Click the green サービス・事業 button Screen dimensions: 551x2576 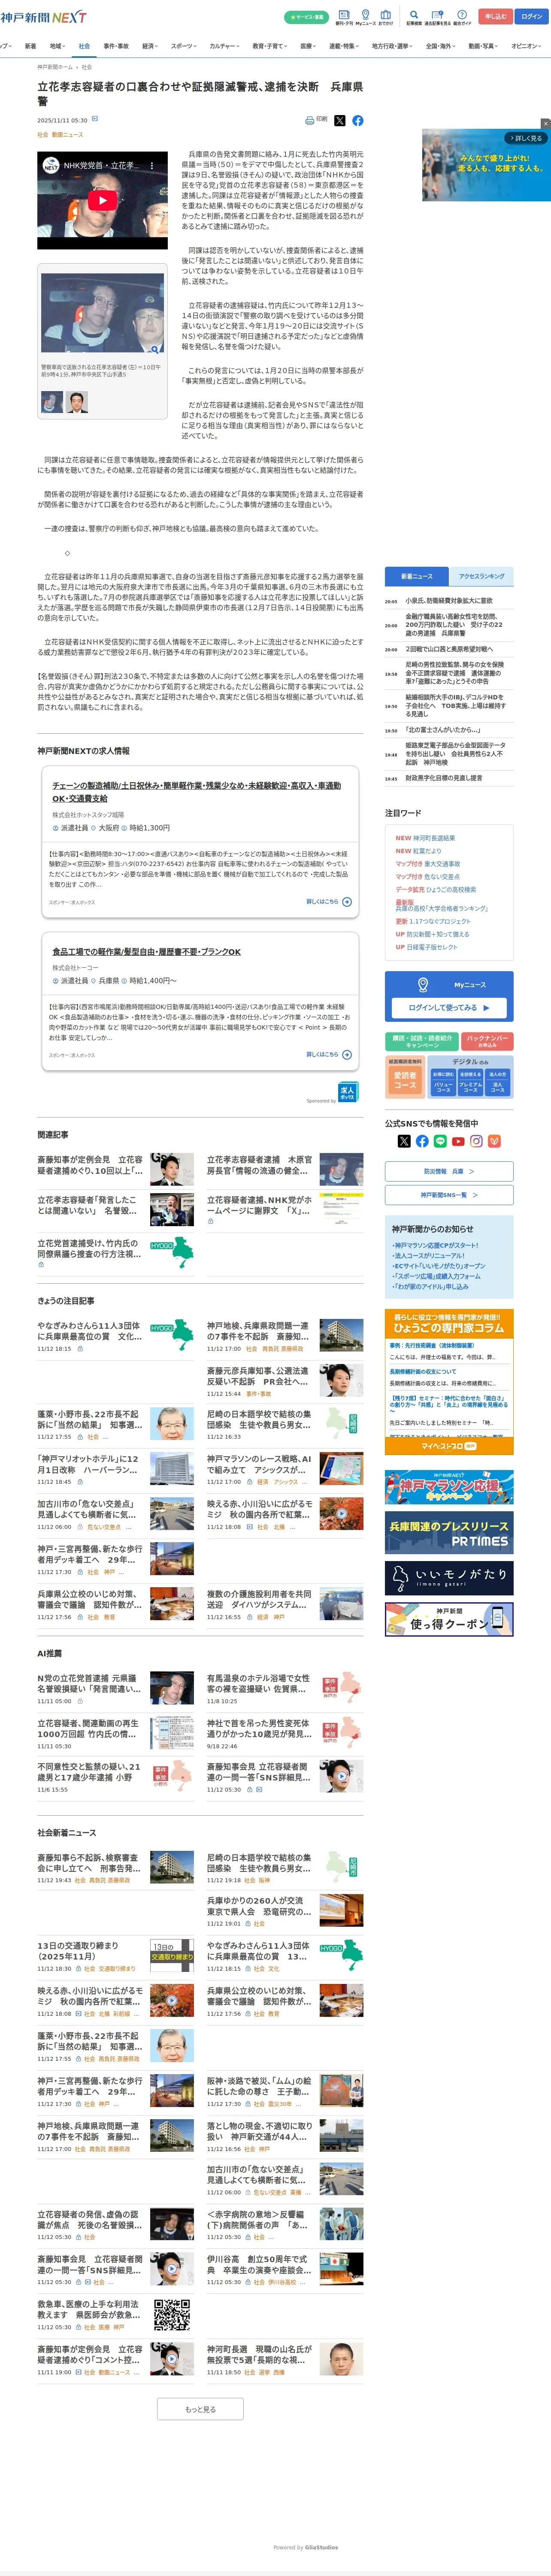pos(306,17)
